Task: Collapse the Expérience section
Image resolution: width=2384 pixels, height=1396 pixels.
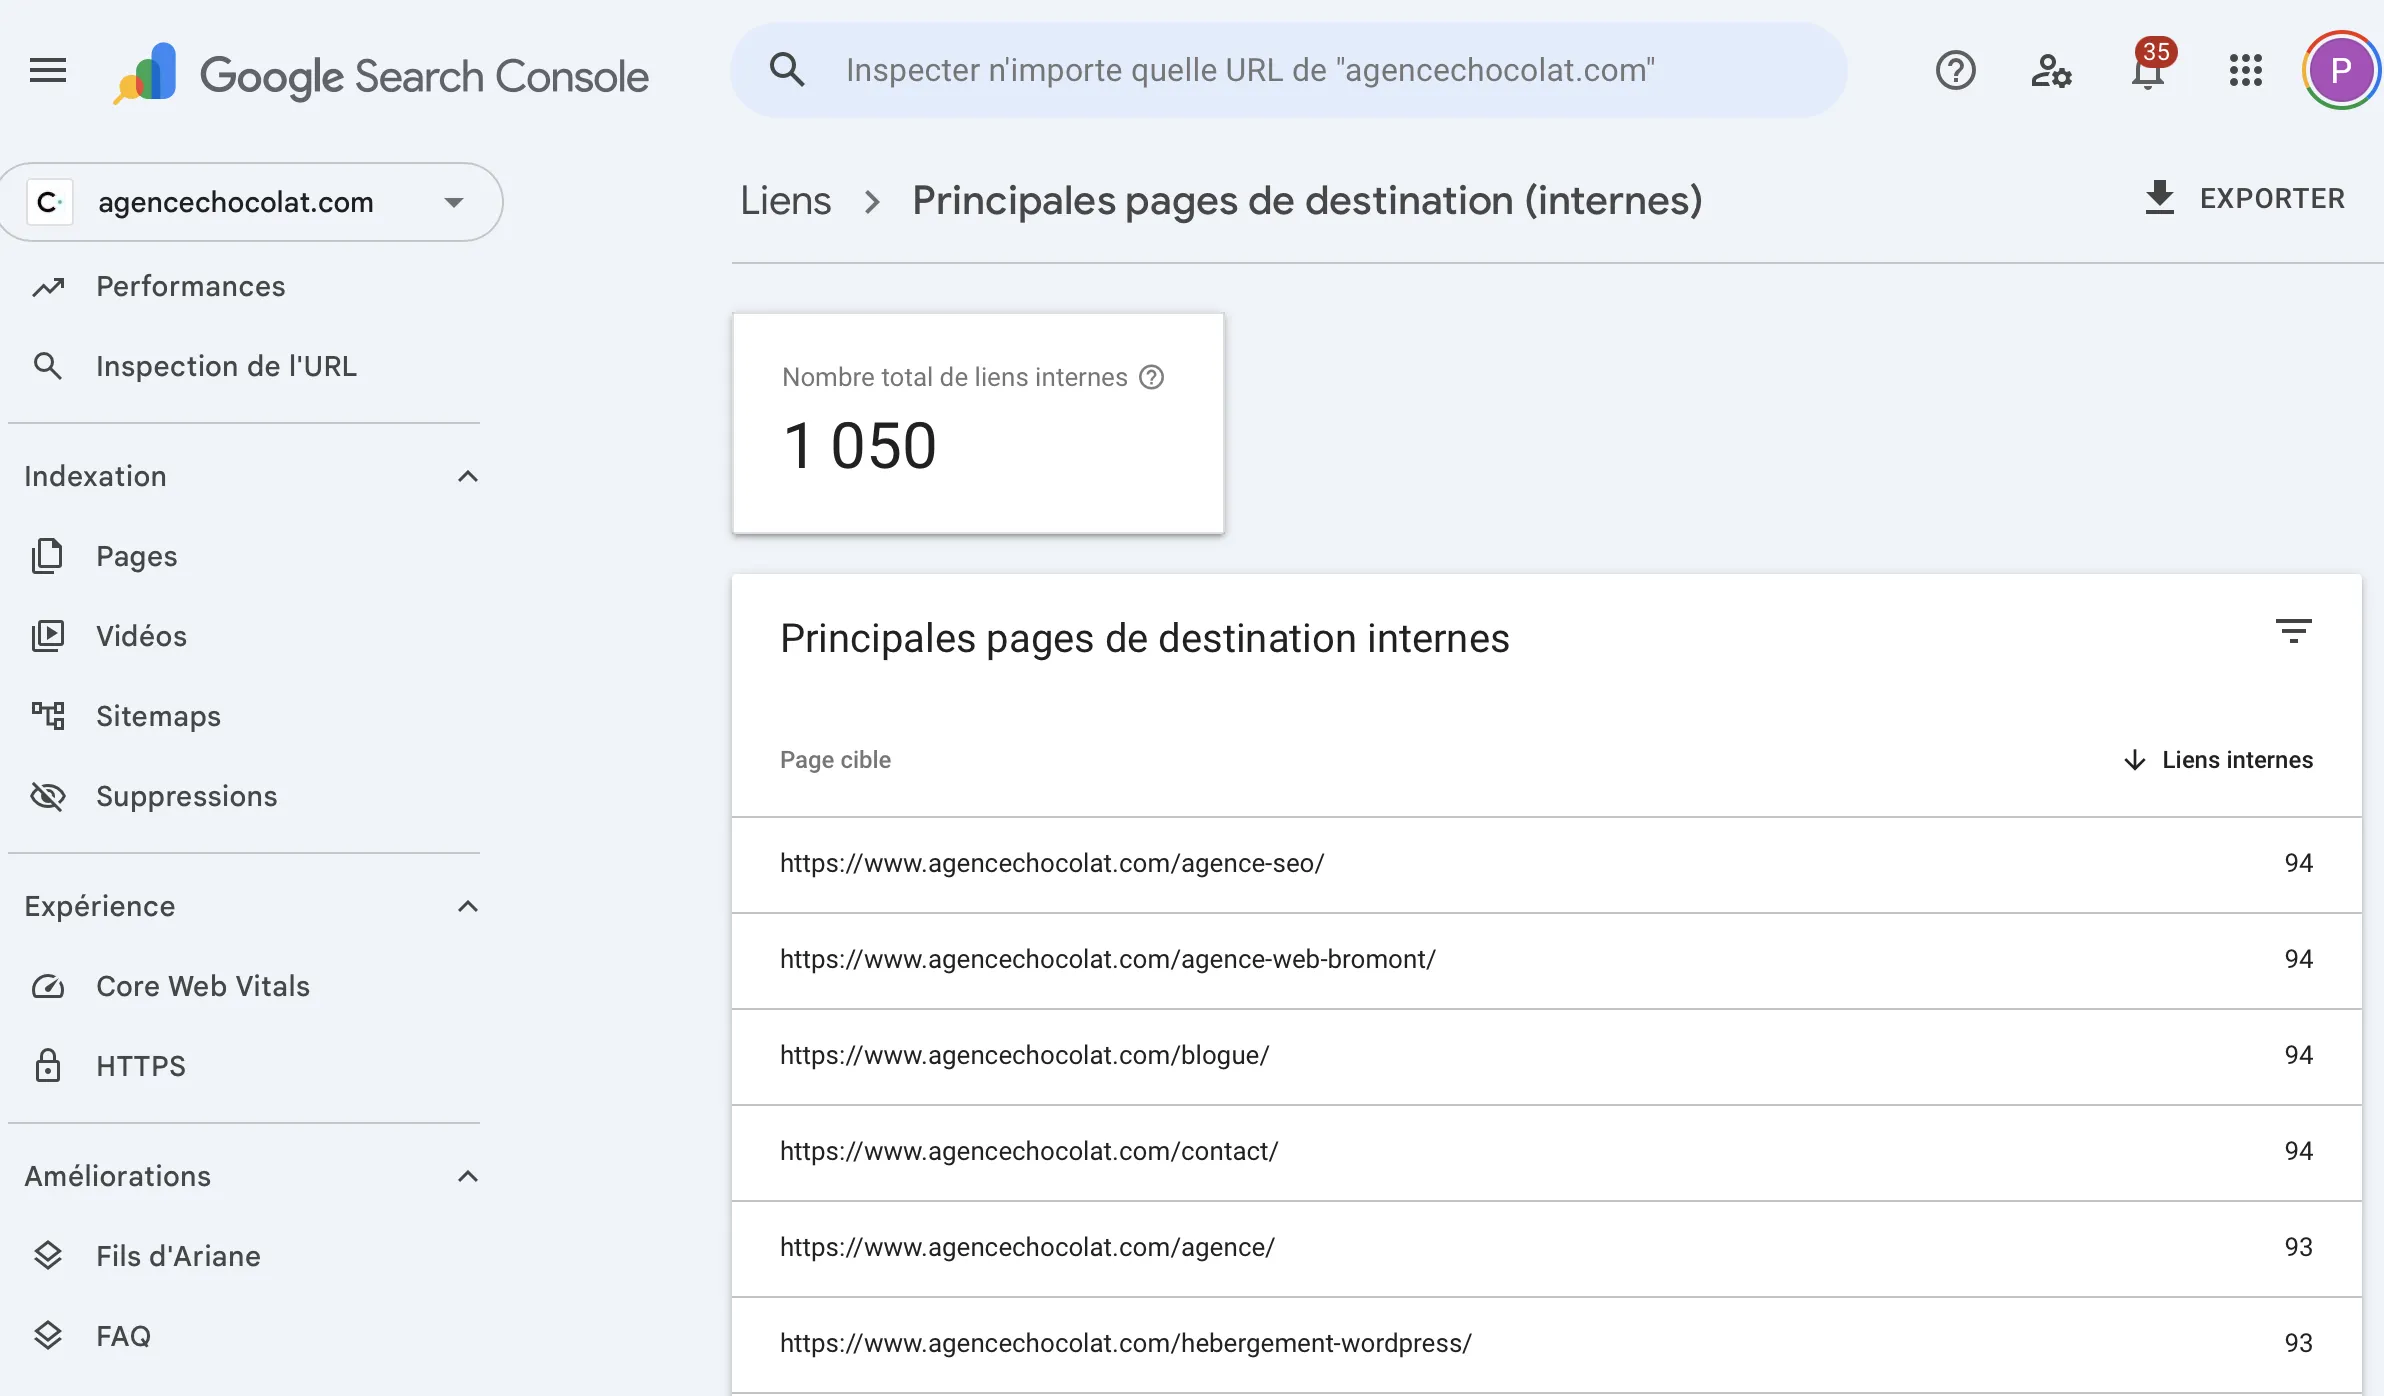Action: tap(467, 906)
